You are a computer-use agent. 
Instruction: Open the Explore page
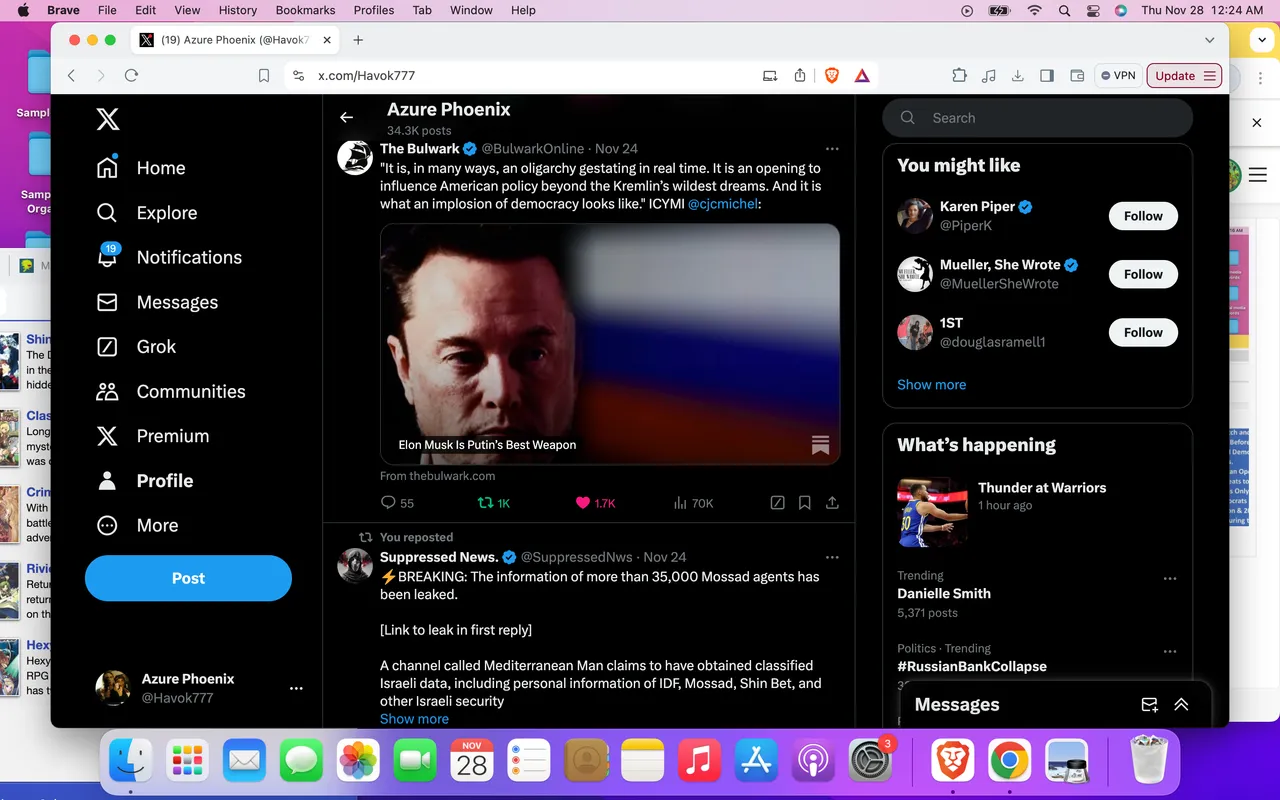tap(146, 213)
